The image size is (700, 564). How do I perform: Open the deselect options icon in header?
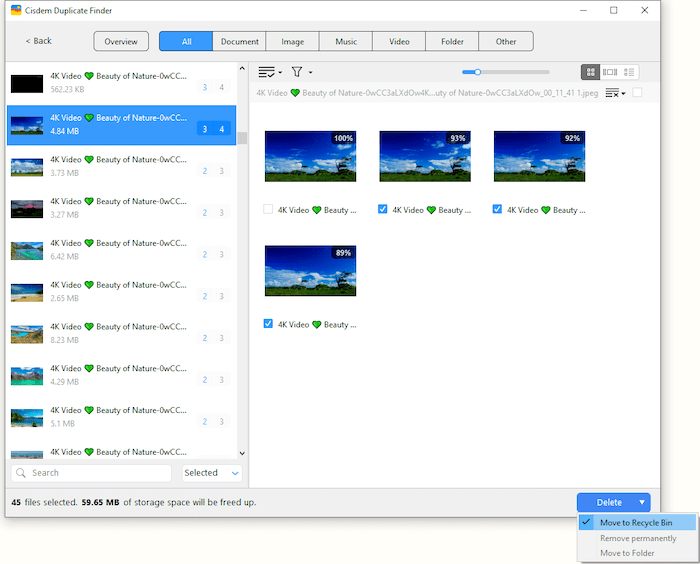tap(616, 93)
